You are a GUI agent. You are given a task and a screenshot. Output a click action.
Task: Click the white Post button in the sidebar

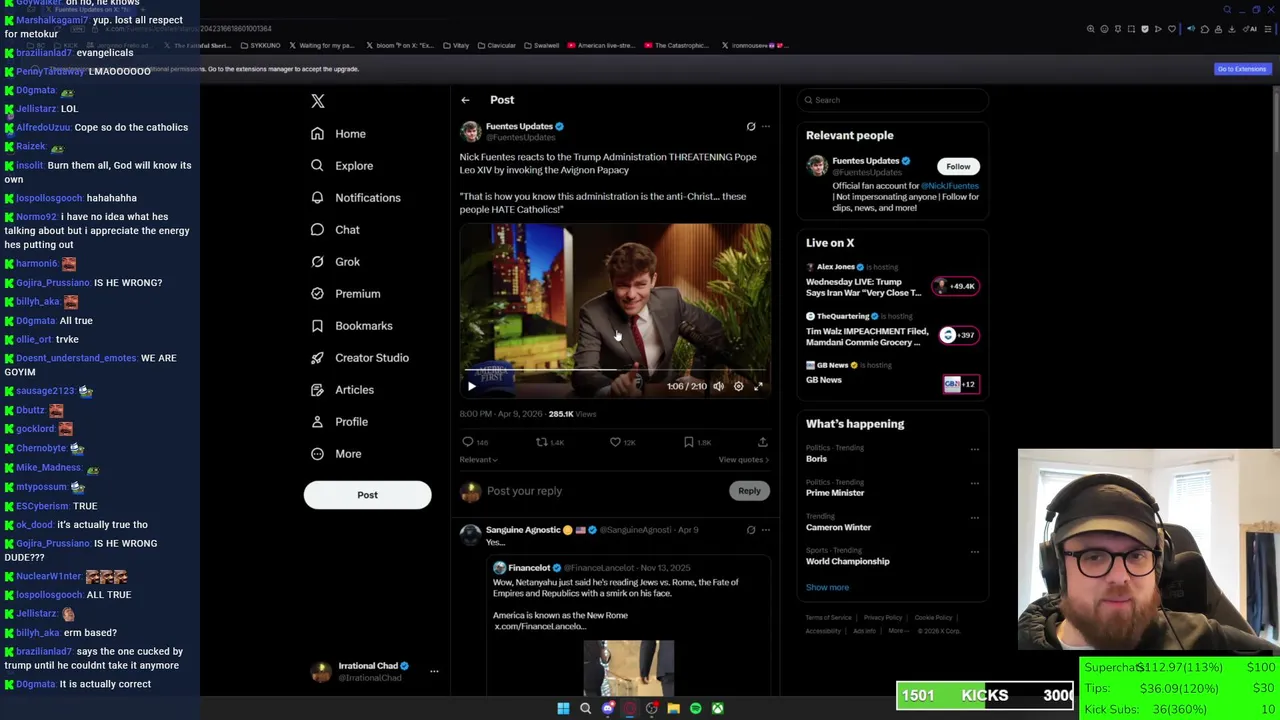click(367, 495)
